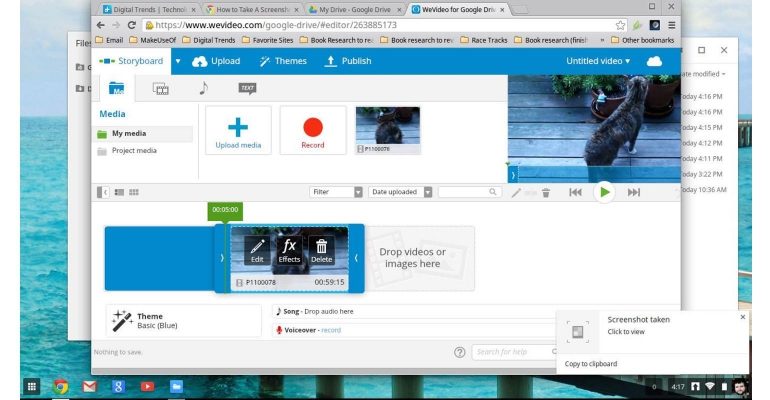Switch to the audio music note tab
The image size is (770, 400).
[x=204, y=88]
